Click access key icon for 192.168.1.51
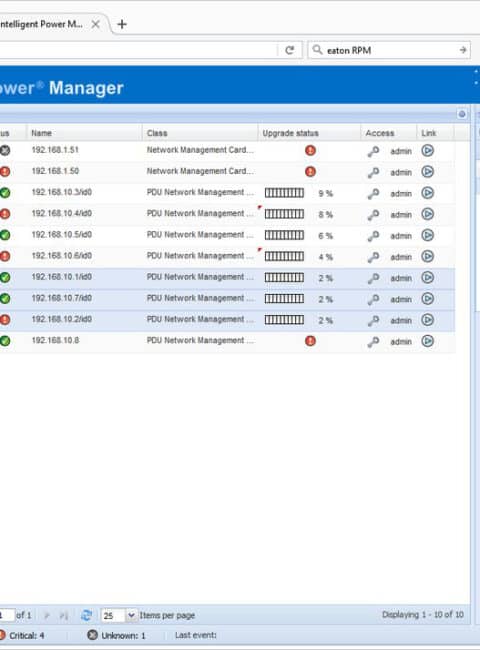The width and height of the screenshot is (480, 650). click(373, 151)
